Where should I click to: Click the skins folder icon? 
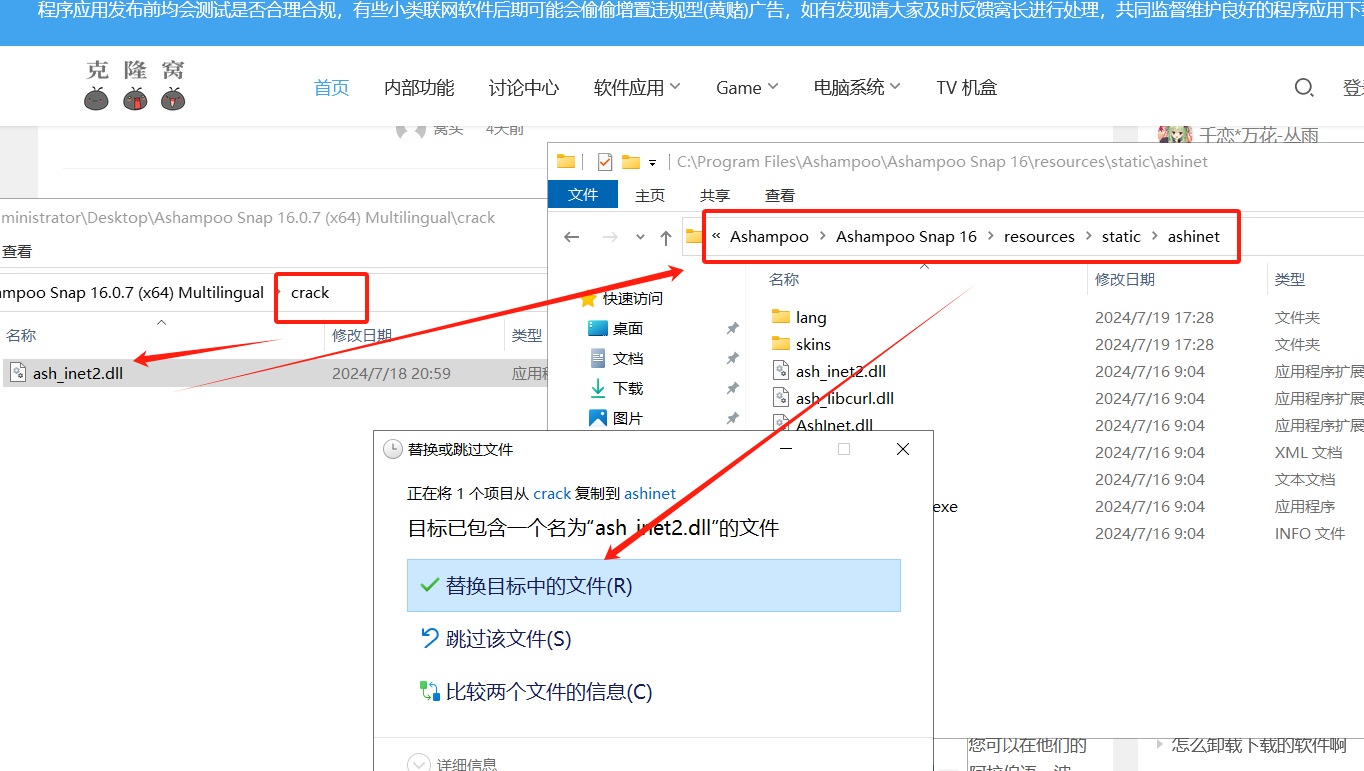point(781,344)
